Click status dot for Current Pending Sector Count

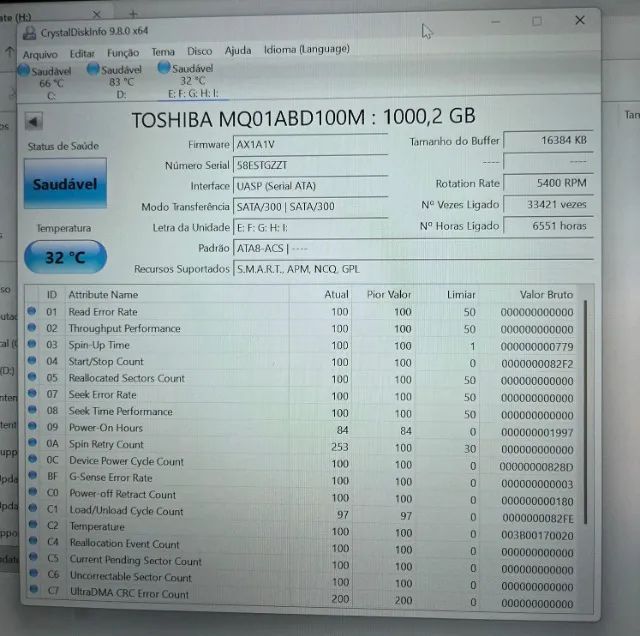click(33, 557)
